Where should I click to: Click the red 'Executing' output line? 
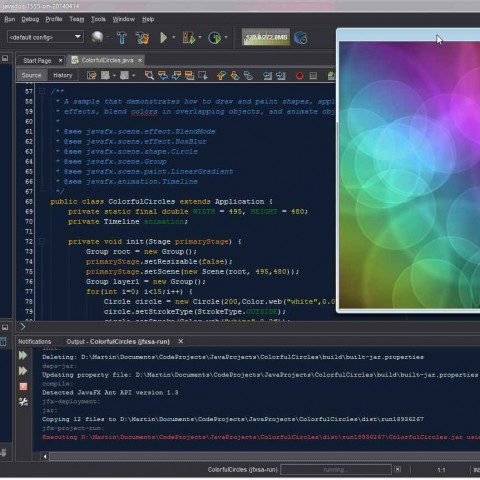pos(261,437)
